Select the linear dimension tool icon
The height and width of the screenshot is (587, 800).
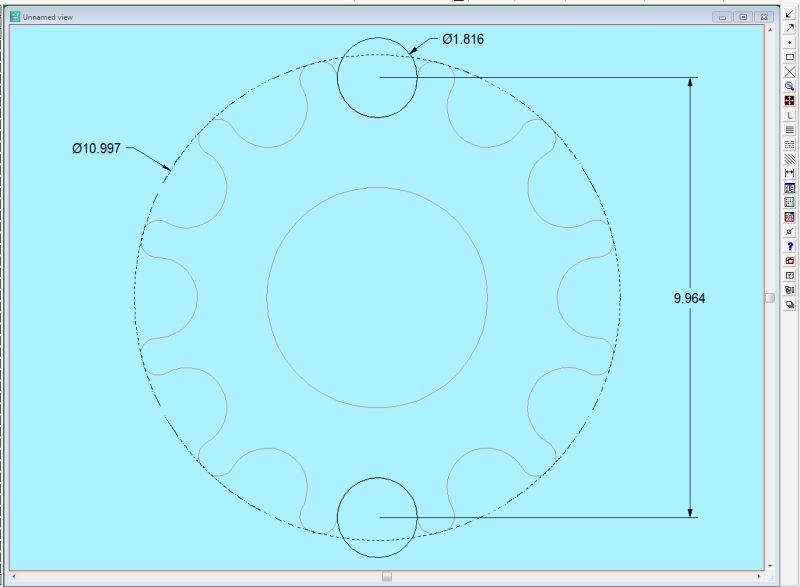790,174
